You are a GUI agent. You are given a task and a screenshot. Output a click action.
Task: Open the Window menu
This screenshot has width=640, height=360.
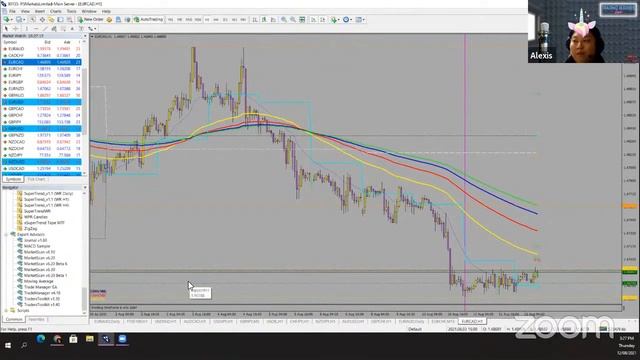tap(89, 11)
